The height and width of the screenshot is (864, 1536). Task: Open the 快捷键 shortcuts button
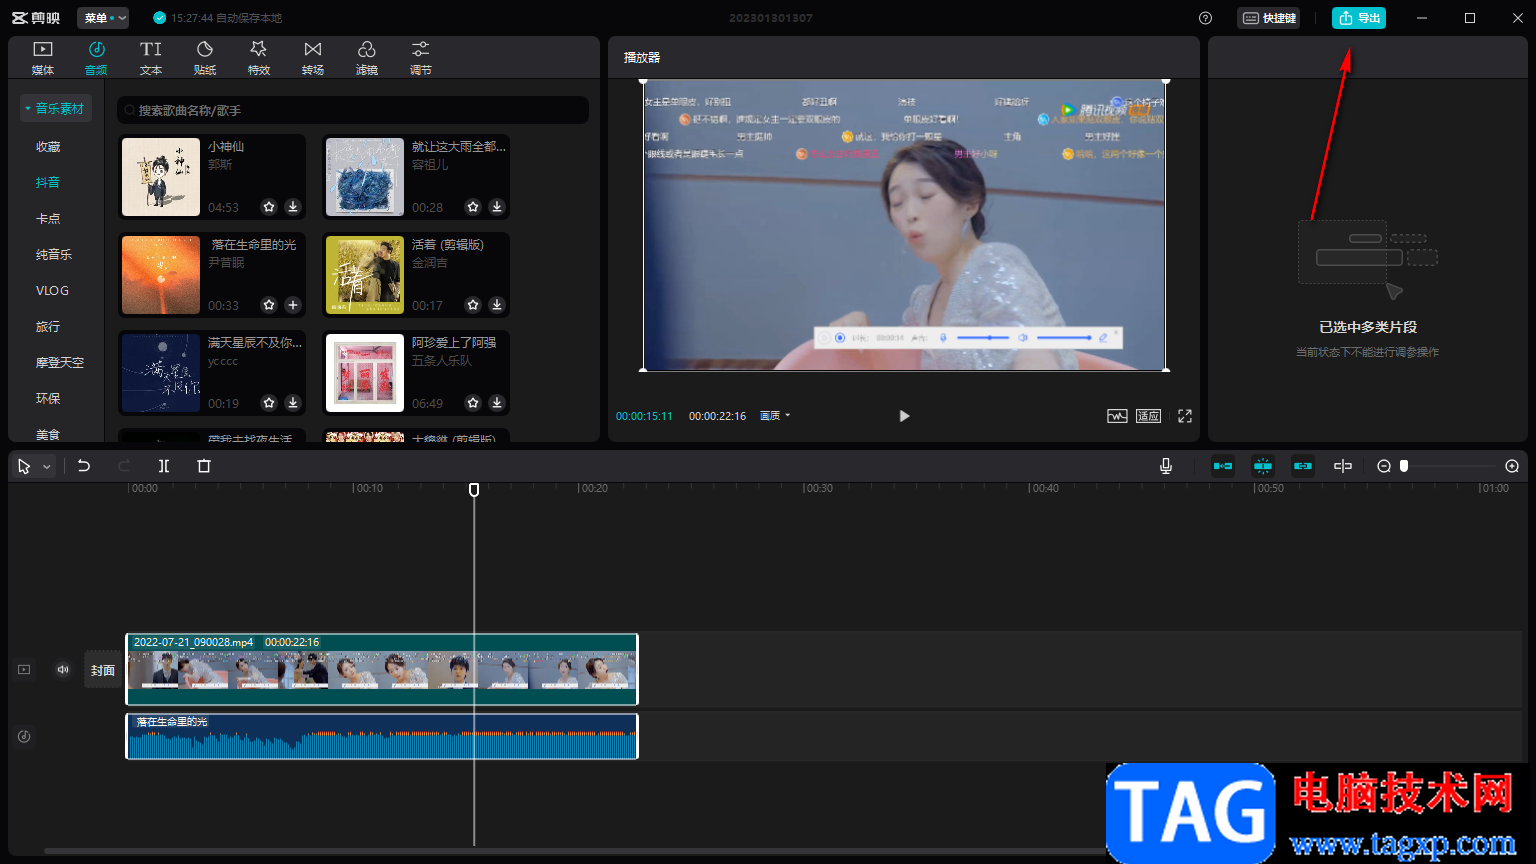pos(1269,18)
